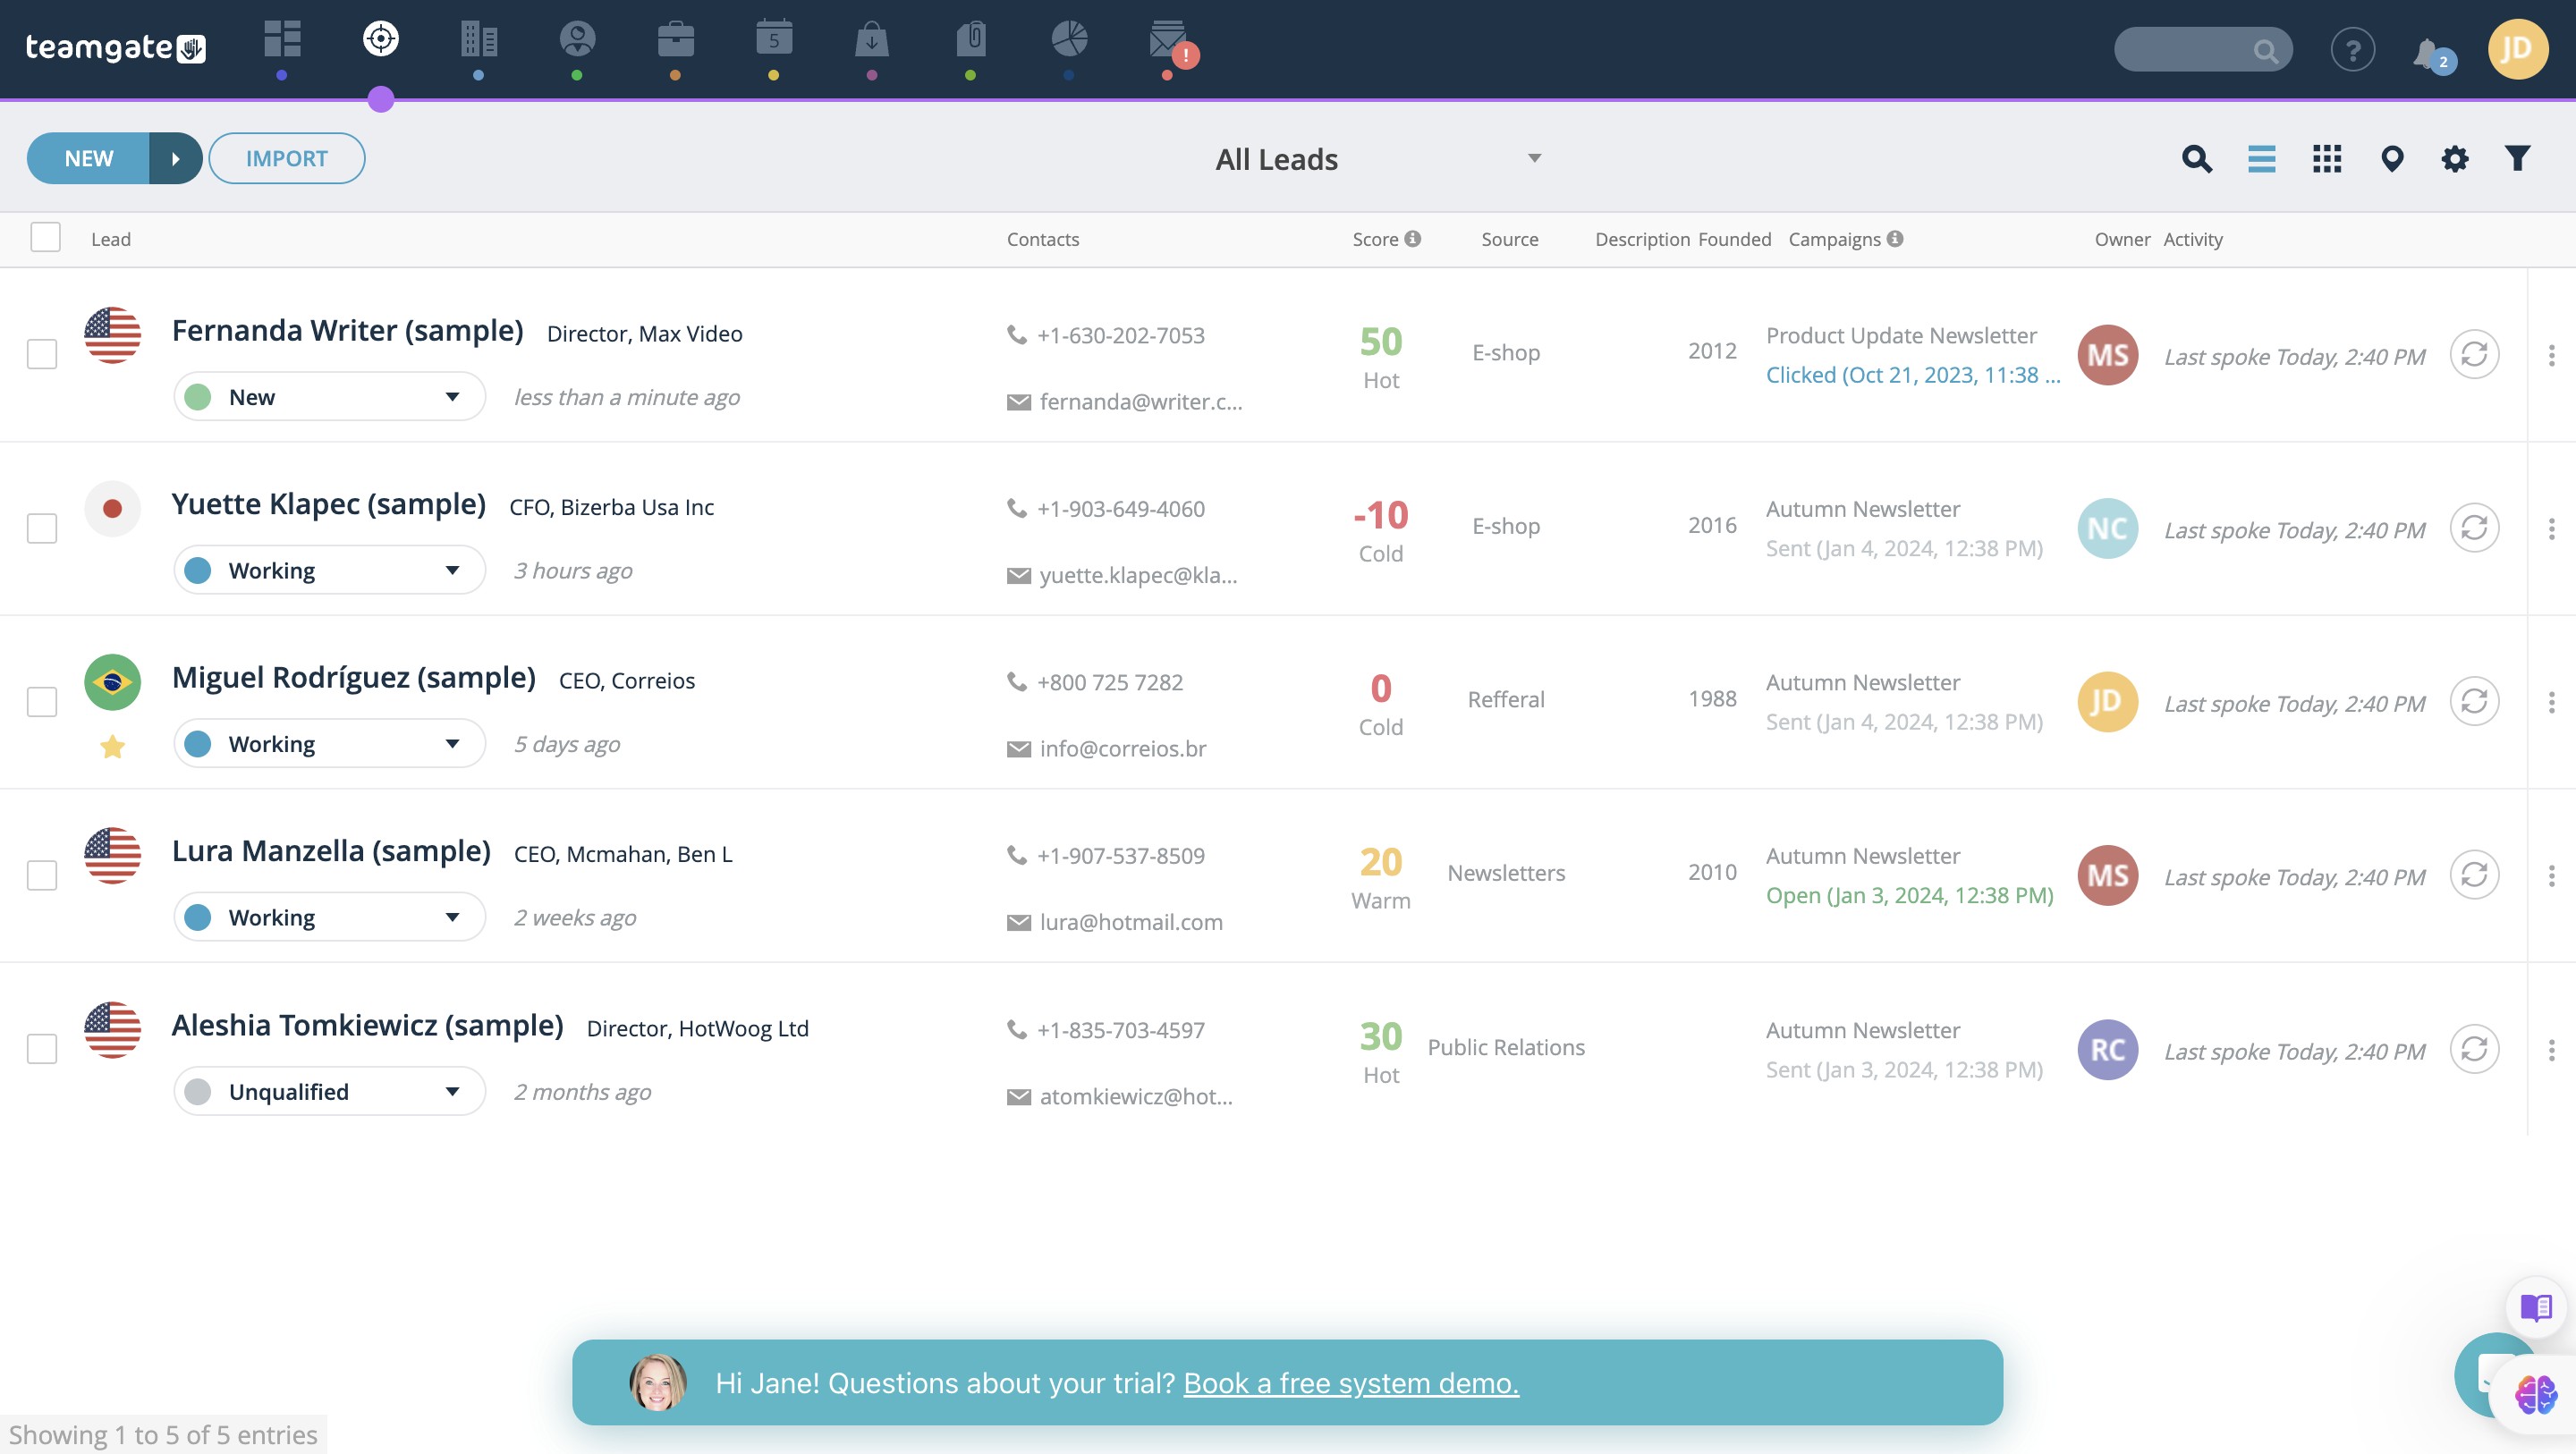Click the IMPORT button
Viewport: 2576px width, 1454px height.
[286, 158]
